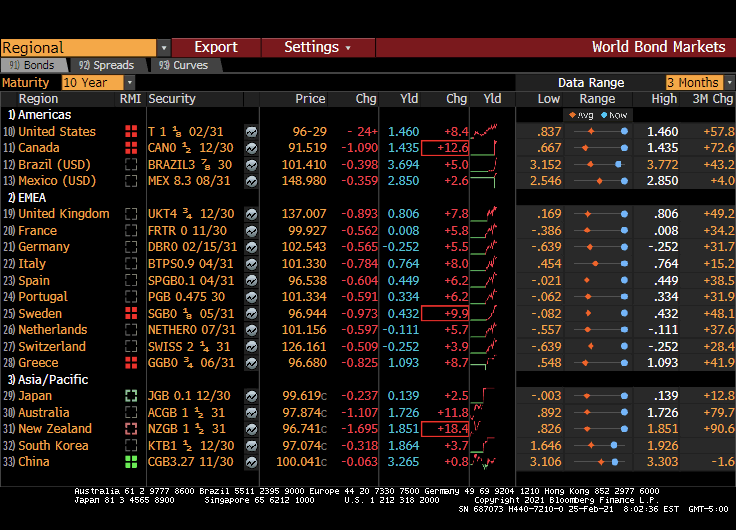736x530 pixels.
Task: Open chart icon for Canada row
Action: 252,148
